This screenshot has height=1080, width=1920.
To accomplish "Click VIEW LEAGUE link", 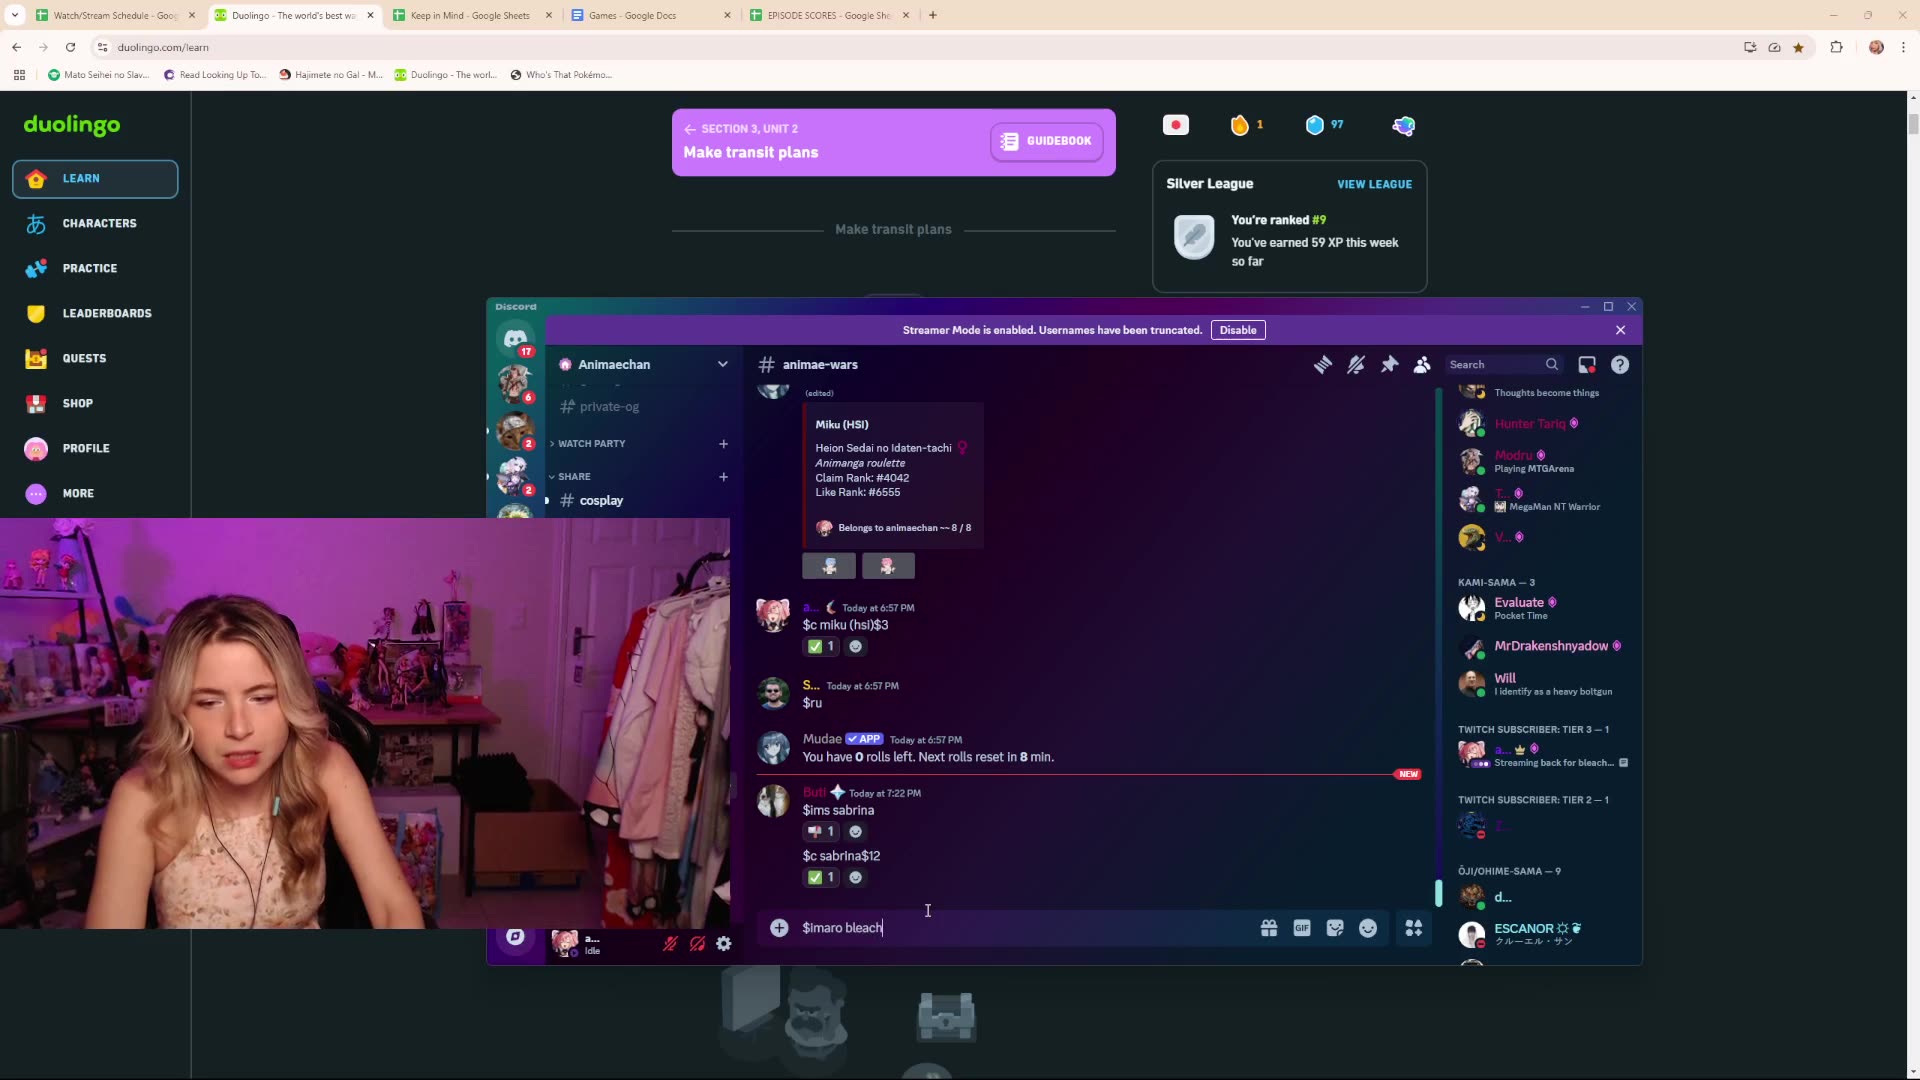I will (x=1374, y=184).
